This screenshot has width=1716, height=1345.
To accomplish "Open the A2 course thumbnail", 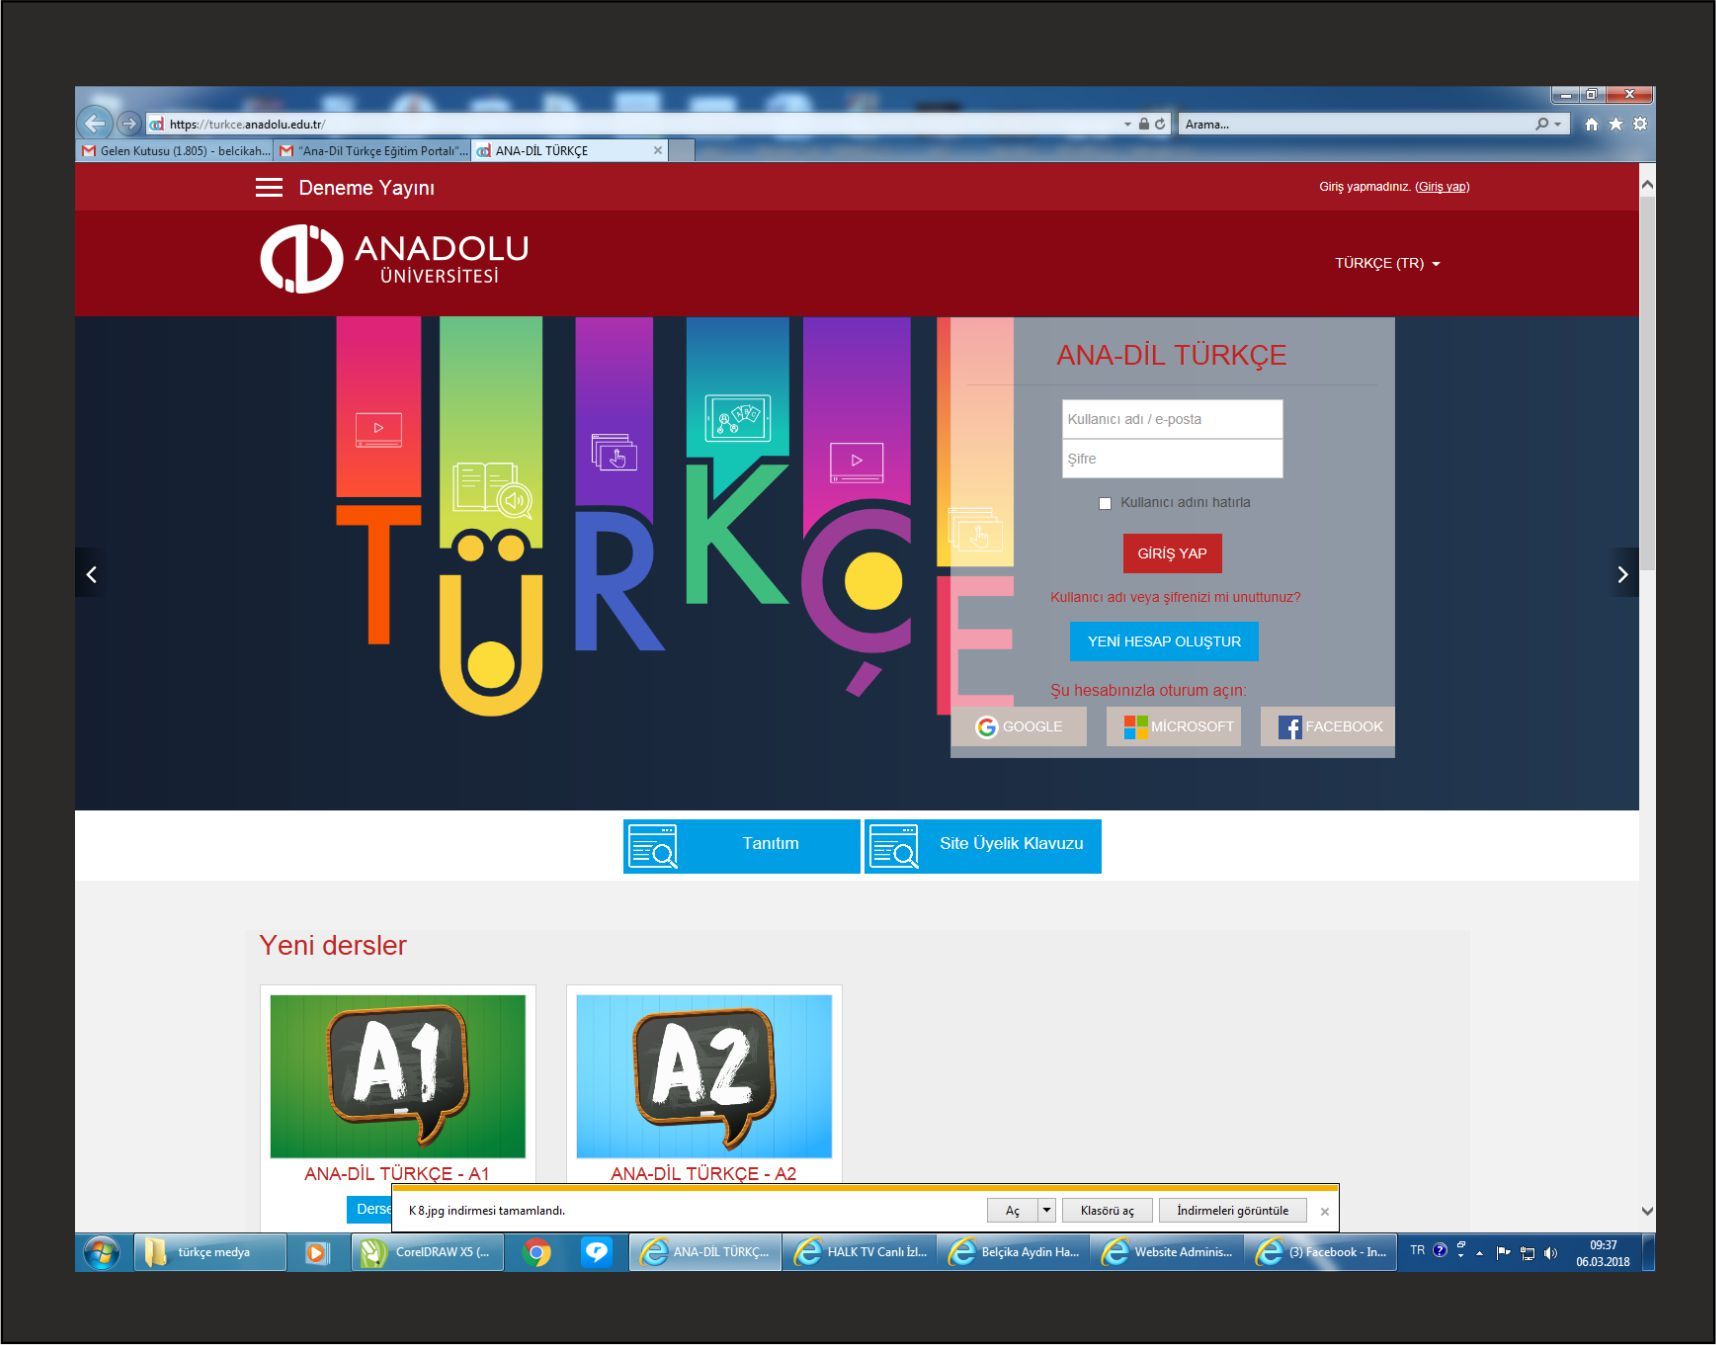I will pyautogui.click(x=704, y=1076).
